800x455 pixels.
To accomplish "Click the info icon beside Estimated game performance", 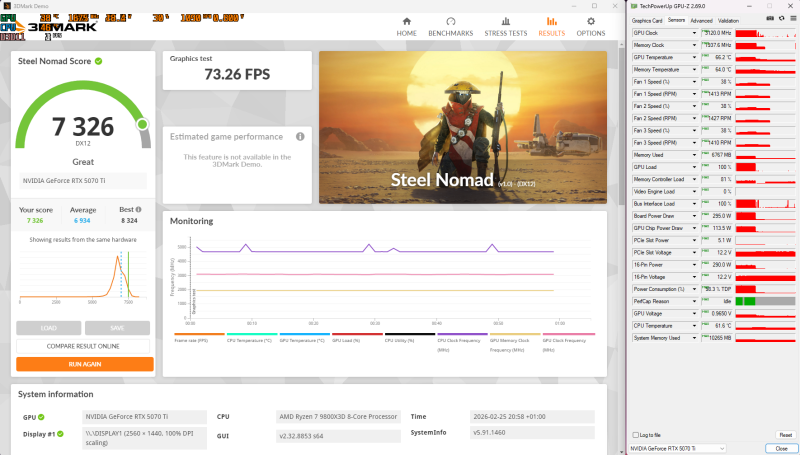I will click(300, 137).
